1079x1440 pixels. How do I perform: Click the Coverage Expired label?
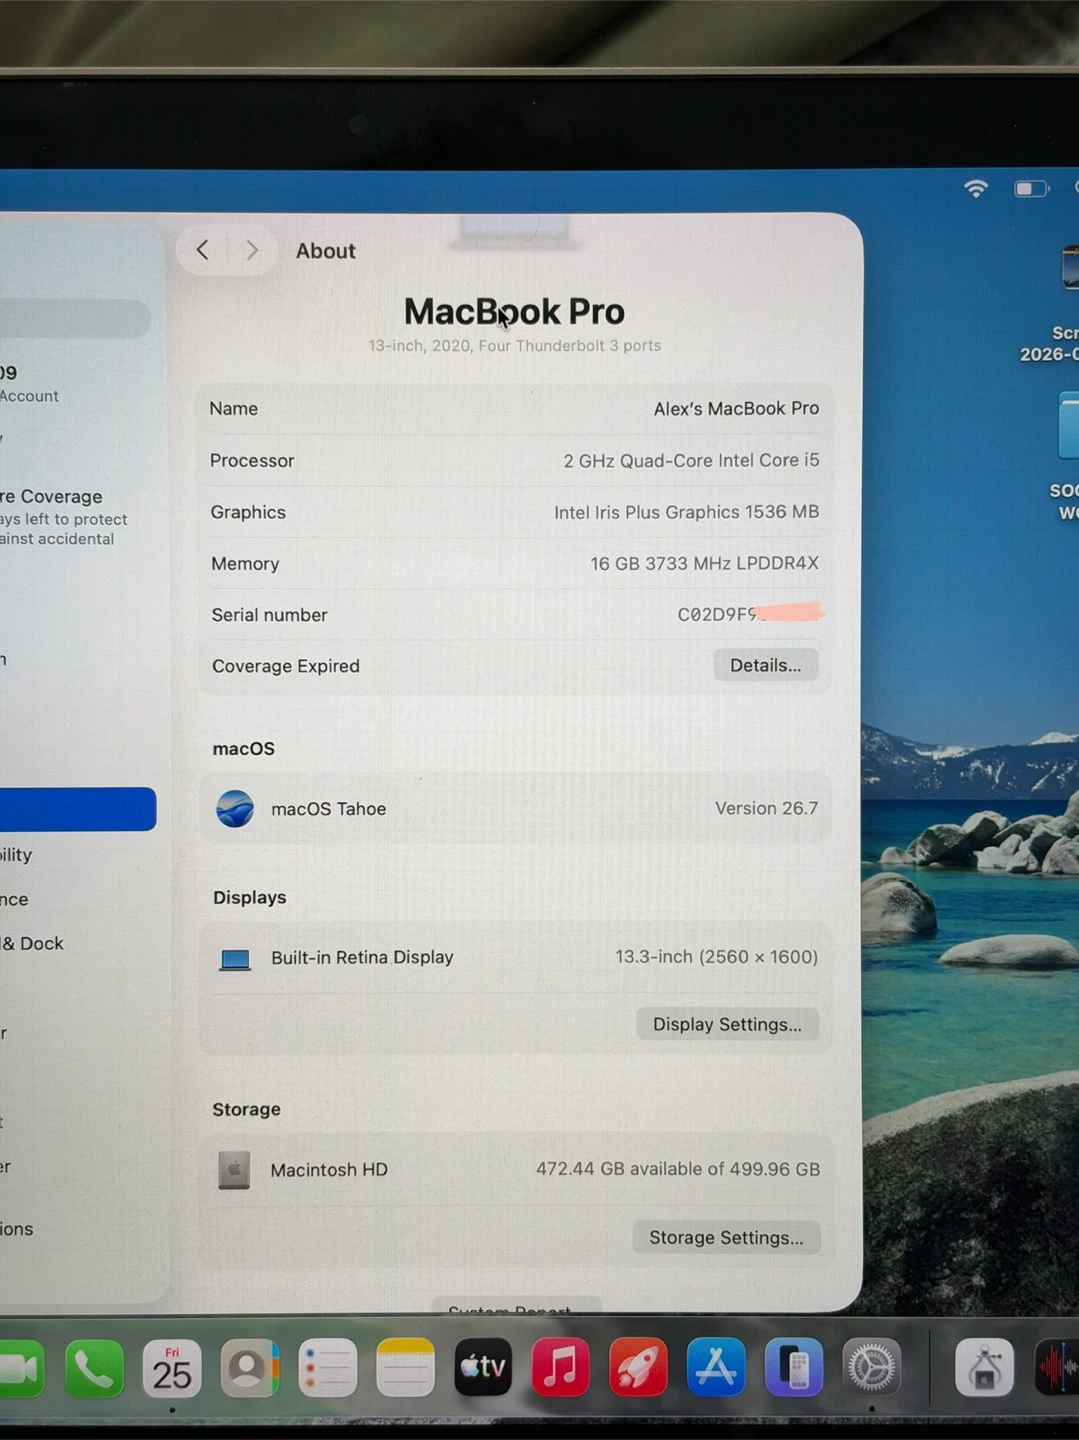[286, 666]
